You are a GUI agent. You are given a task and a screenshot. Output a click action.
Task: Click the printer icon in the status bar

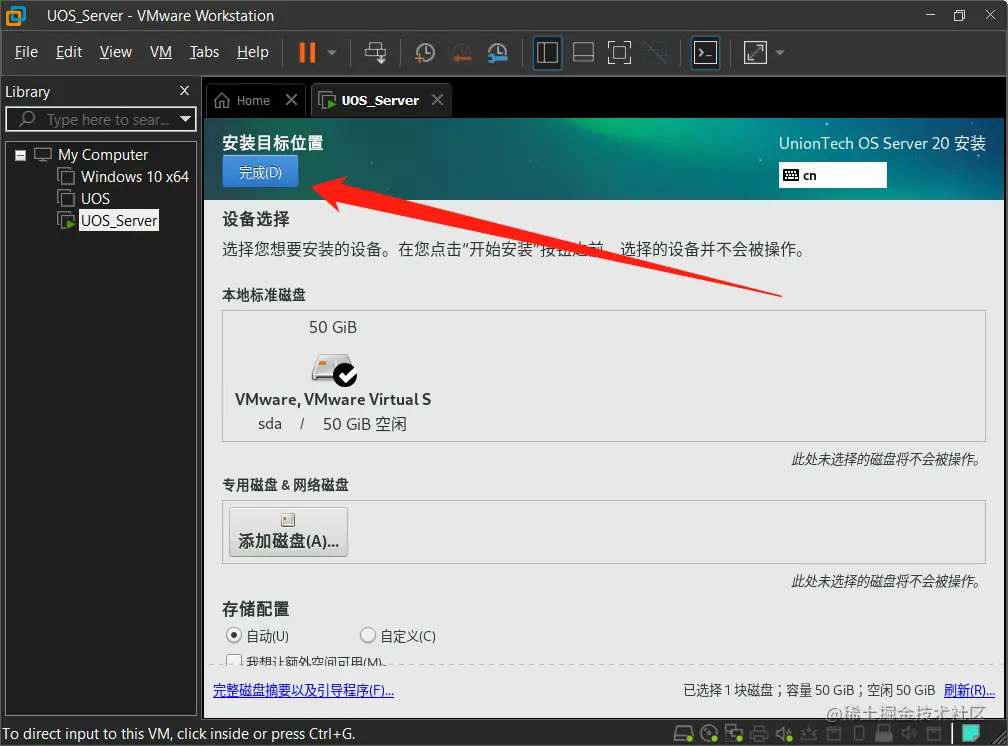pyautogui.click(x=759, y=732)
